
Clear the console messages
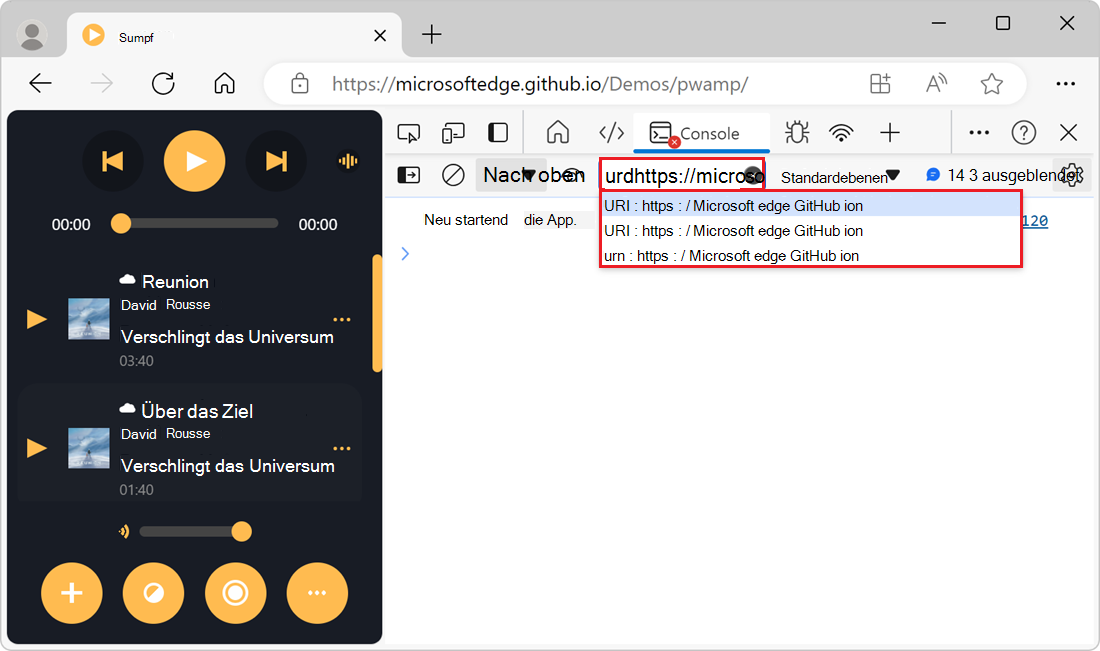click(x=453, y=174)
